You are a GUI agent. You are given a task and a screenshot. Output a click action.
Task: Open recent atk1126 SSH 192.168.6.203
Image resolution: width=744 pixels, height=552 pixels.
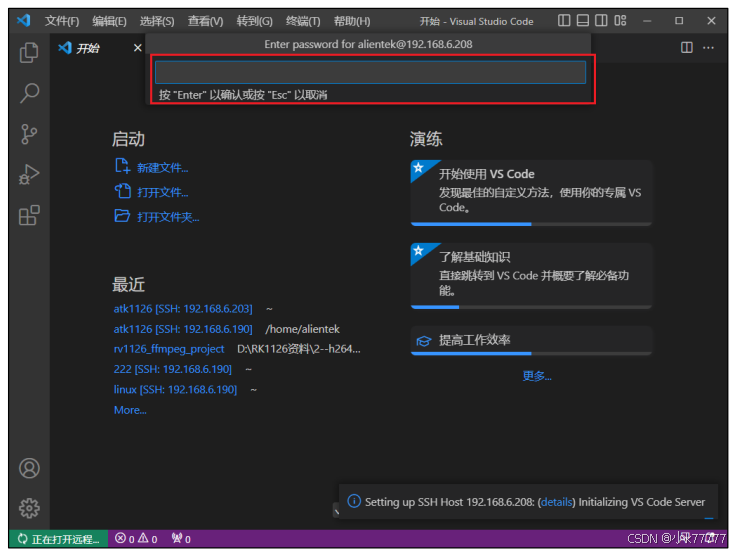(183, 309)
